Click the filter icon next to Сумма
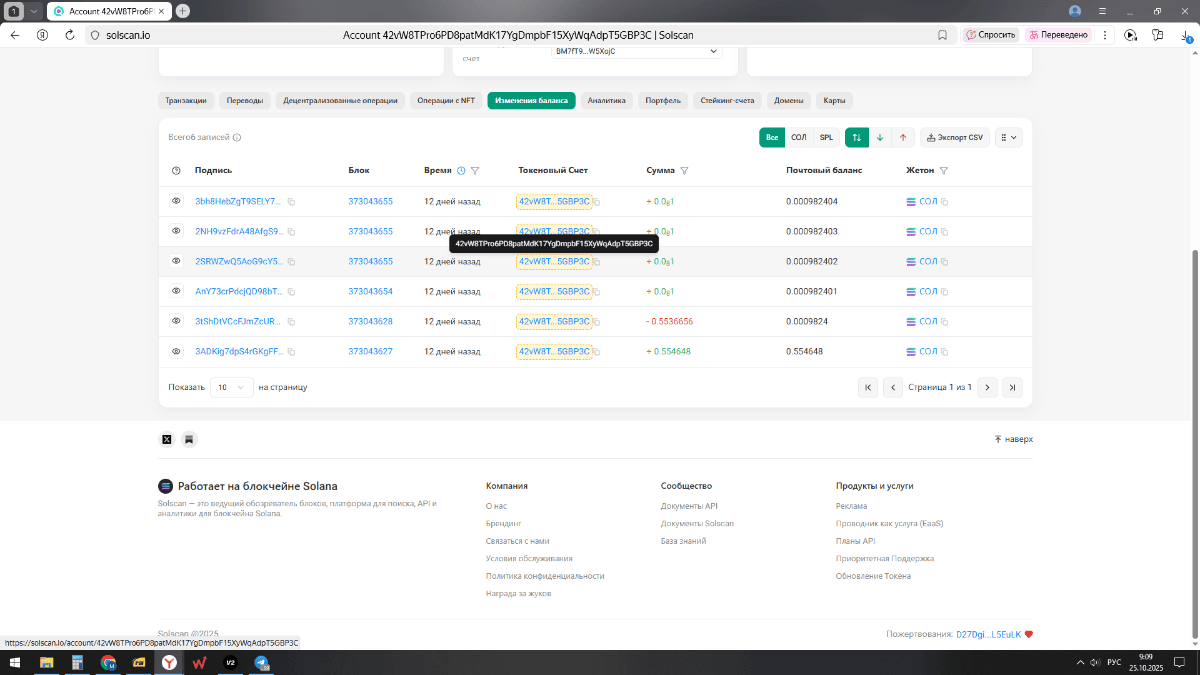The width and height of the screenshot is (1200, 675). (x=684, y=171)
